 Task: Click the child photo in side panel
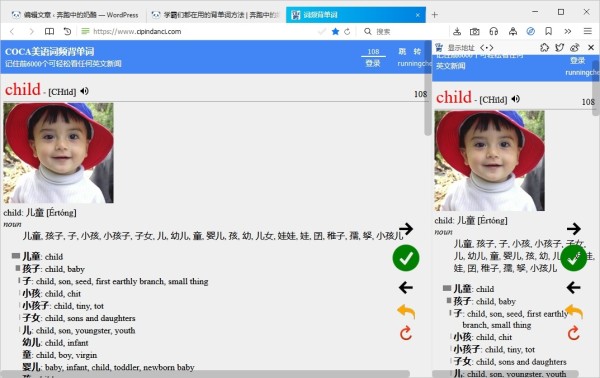pos(489,161)
